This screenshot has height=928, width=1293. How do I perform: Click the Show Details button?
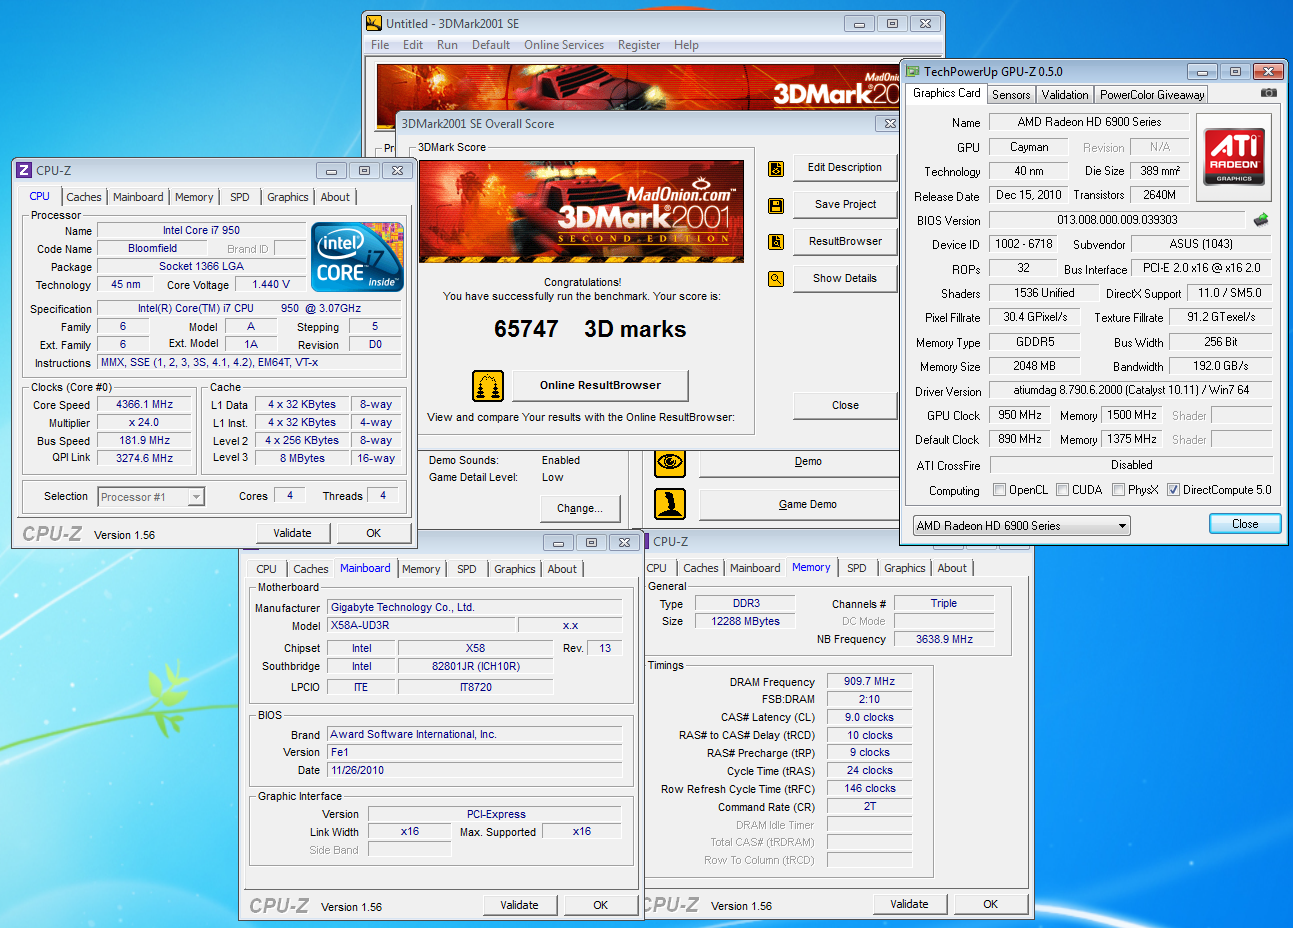click(845, 279)
